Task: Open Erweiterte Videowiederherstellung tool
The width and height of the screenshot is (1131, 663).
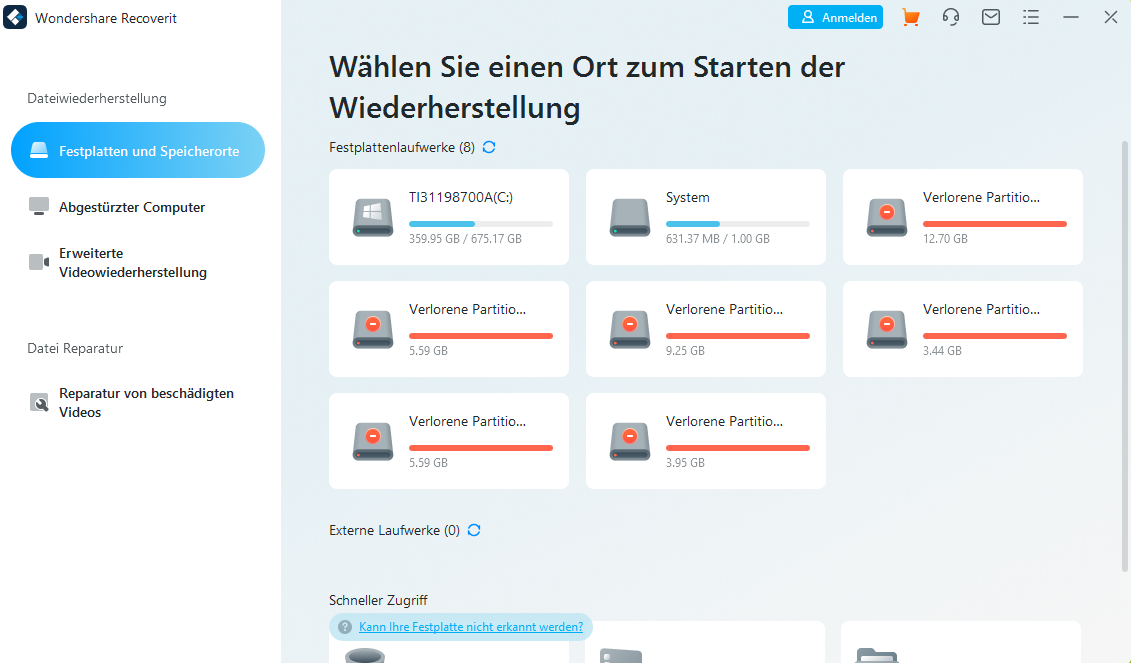Action: pyautogui.click(x=137, y=262)
